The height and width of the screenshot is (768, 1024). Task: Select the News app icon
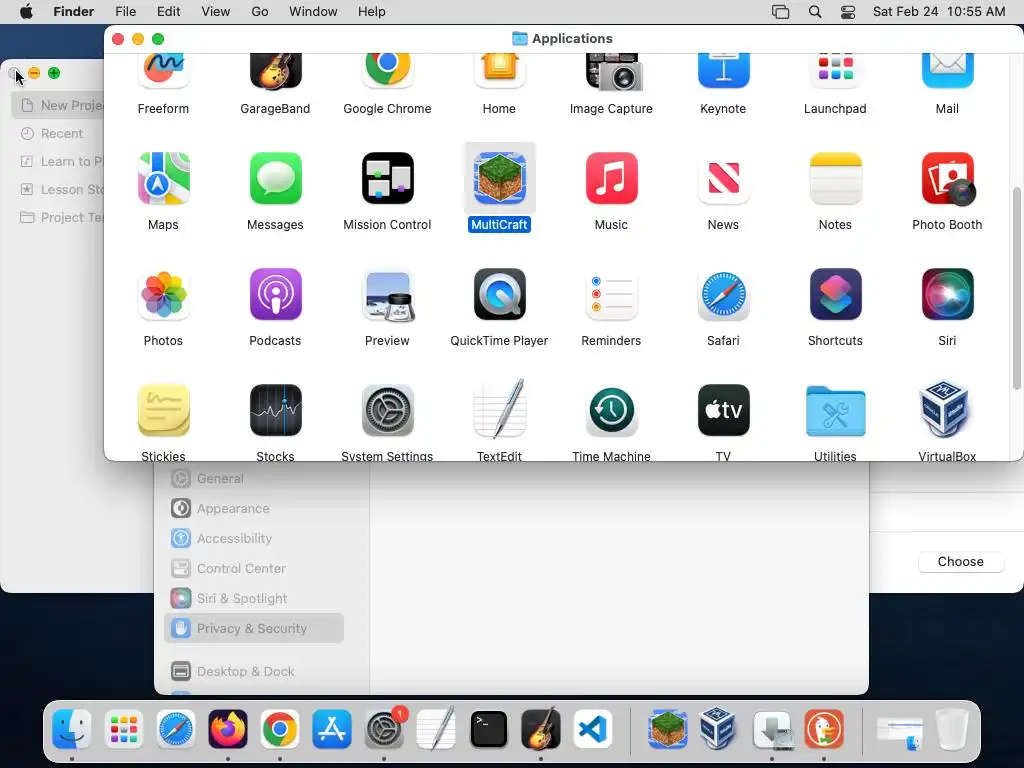tap(724, 178)
